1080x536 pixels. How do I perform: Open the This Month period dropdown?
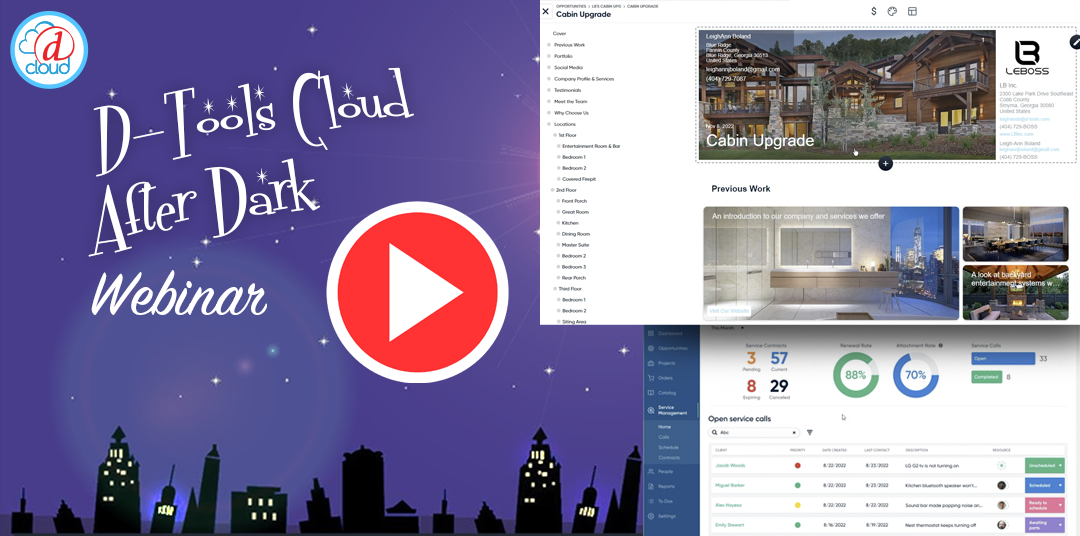pyautogui.click(x=728, y=328)
